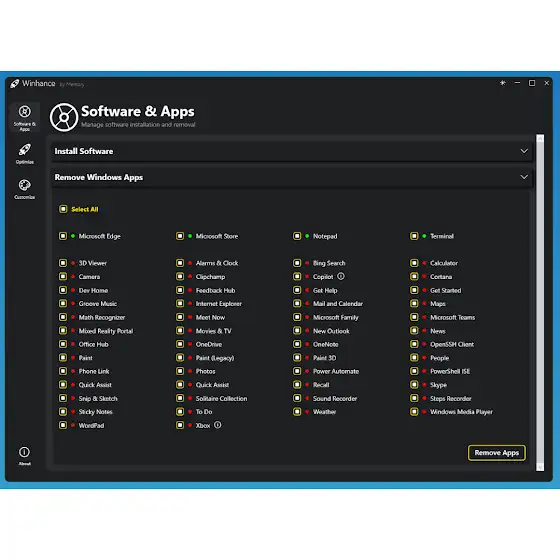Click the Steps Recorder label

point(451,399)
